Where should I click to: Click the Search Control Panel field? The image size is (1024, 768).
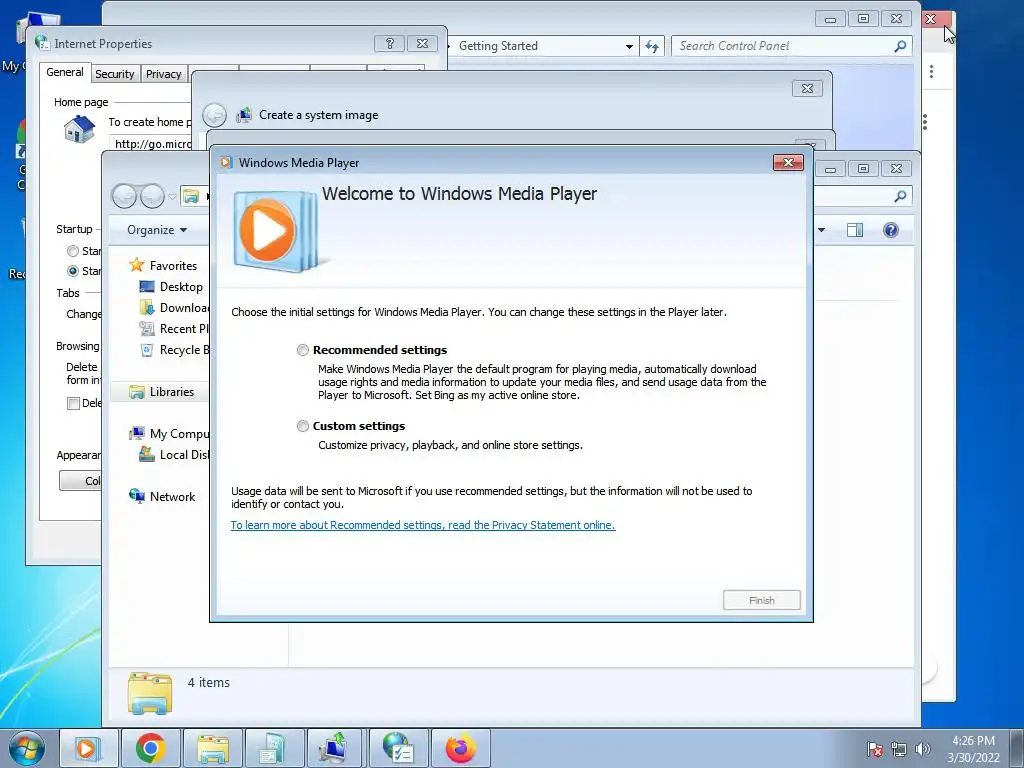782,46
